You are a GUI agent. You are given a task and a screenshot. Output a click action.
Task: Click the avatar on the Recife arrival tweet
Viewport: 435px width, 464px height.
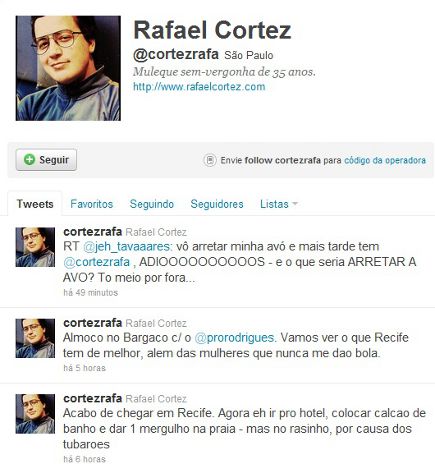point(35,414)
